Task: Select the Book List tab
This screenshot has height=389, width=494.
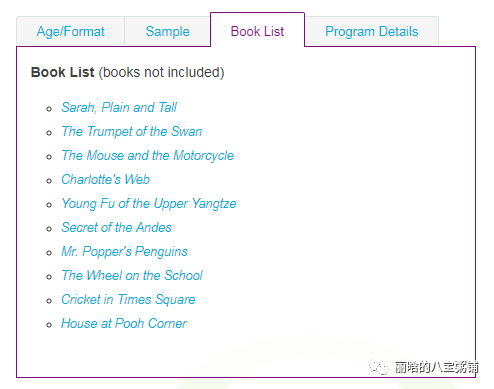Action: (x=257, y=31)
